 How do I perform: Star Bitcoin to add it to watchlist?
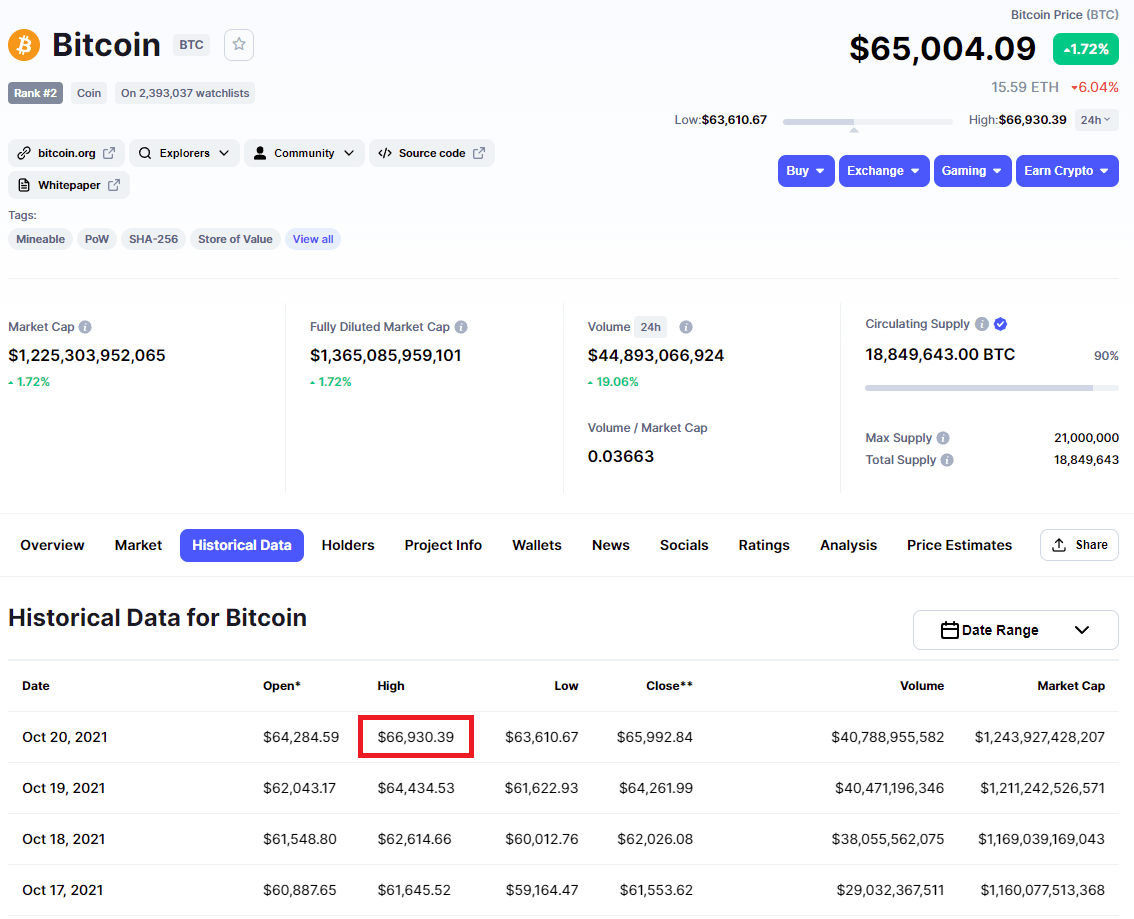238,44
